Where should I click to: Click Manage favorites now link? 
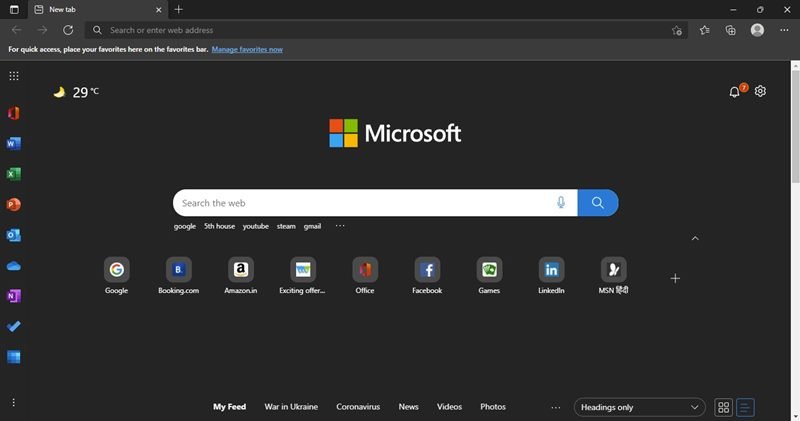tap(247, 49)
